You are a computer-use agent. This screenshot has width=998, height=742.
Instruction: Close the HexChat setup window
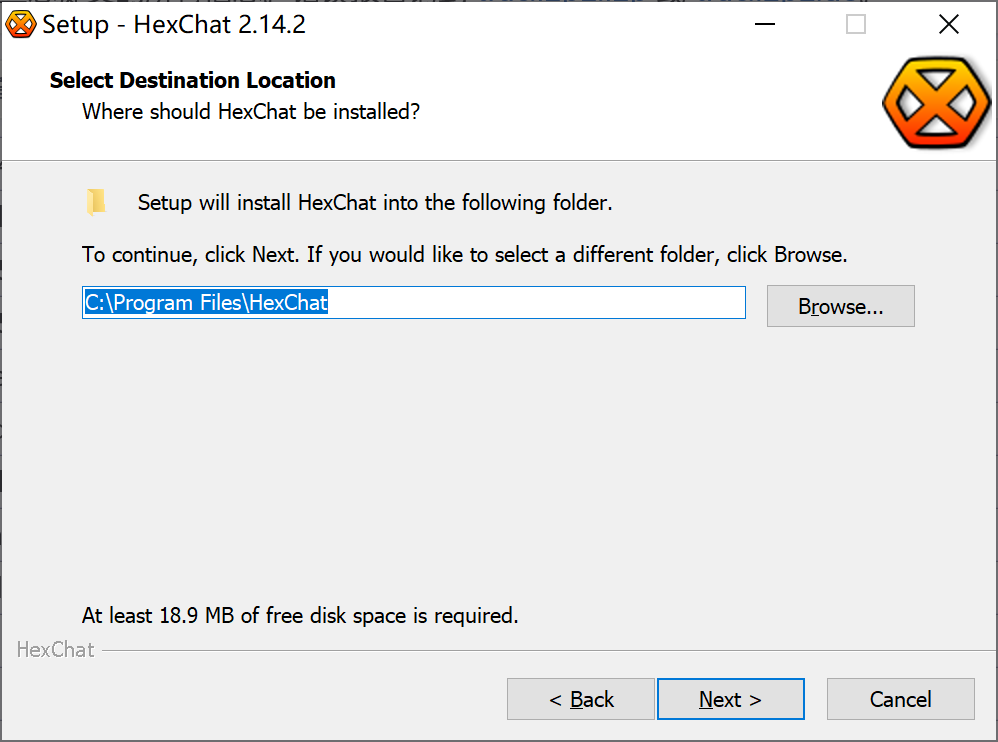click(949, 25)
